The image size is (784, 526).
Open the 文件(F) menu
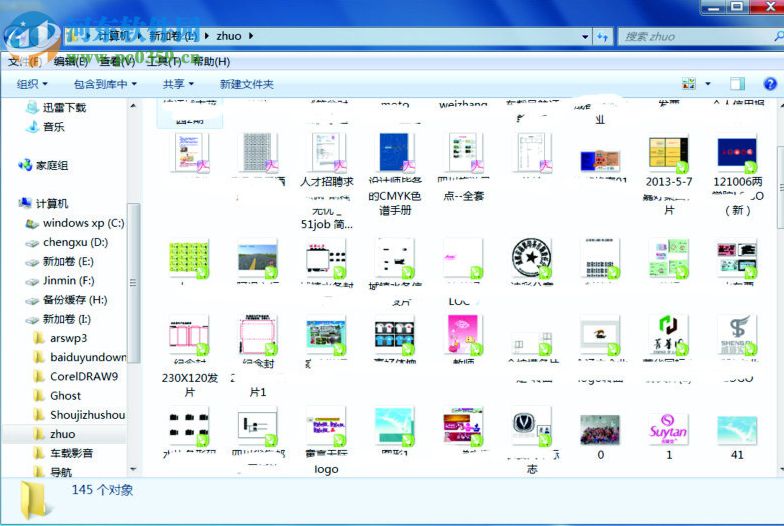(x=24, y=62)
